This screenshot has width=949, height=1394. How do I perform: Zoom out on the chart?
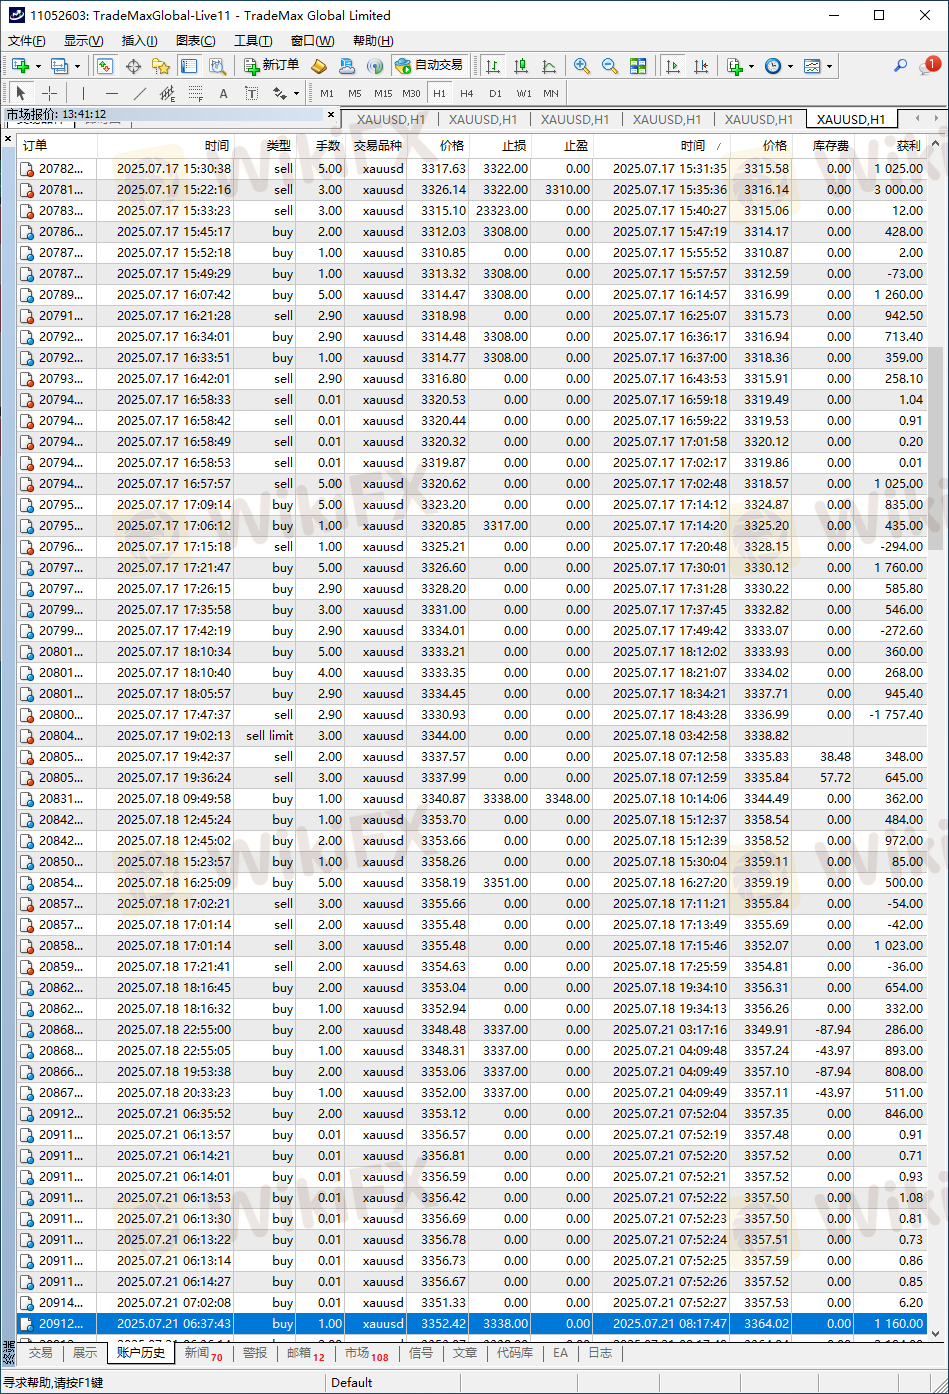pyautogui.click(x=610, y=66)
